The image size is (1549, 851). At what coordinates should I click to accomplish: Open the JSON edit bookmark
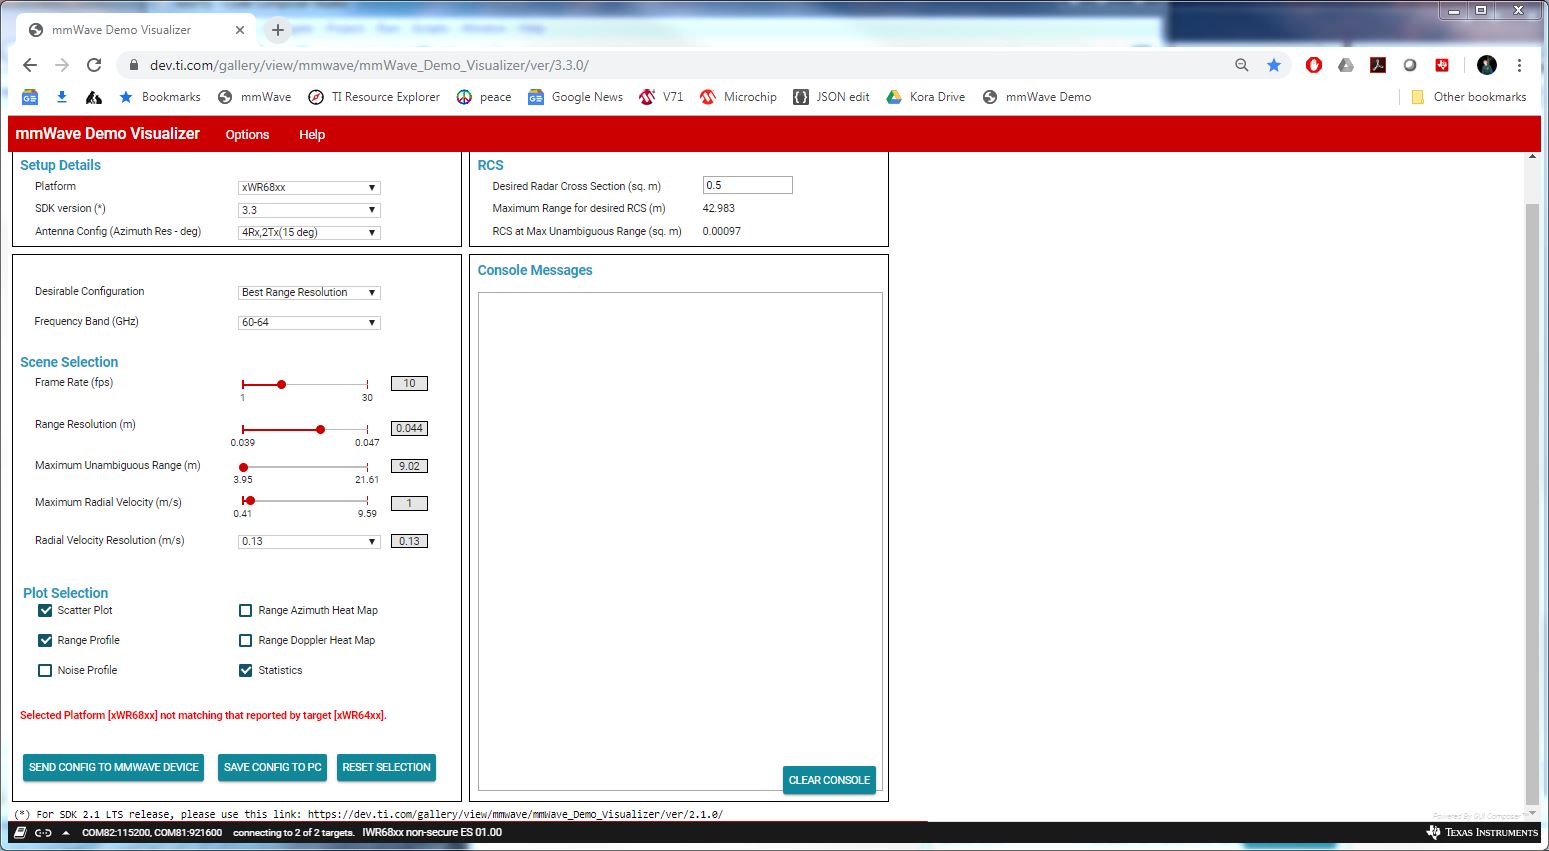[x=831, y=97]
